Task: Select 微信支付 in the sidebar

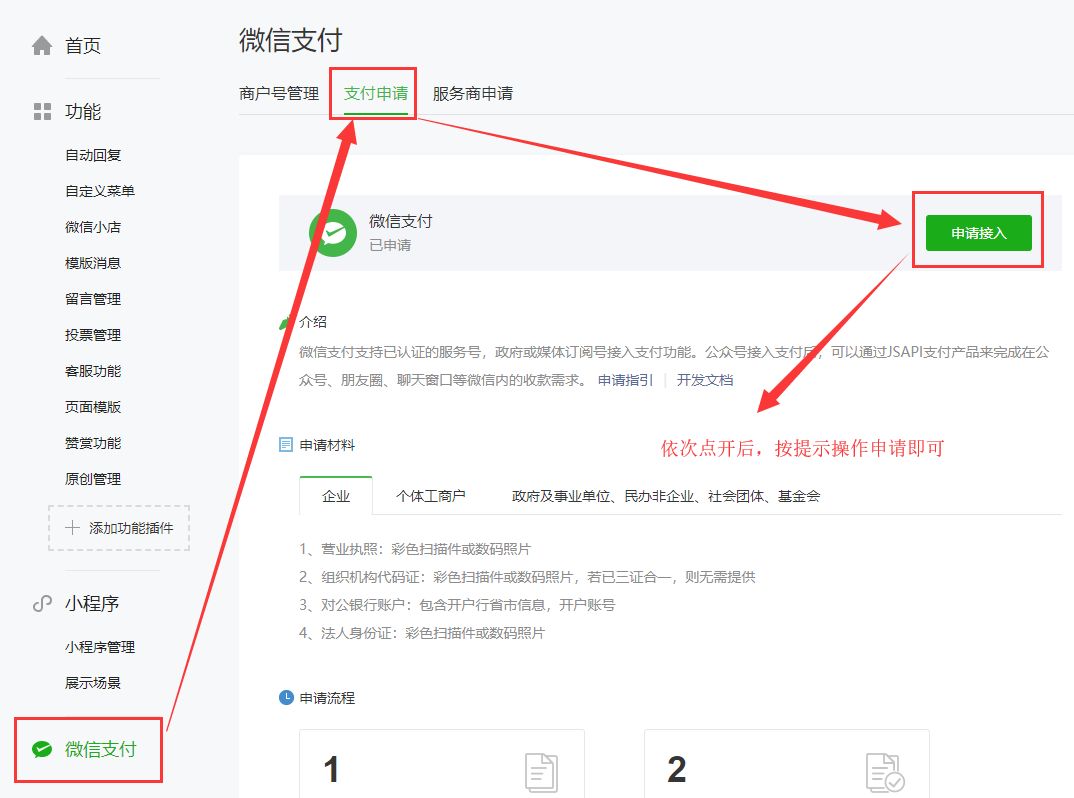Action: (101, 749)
